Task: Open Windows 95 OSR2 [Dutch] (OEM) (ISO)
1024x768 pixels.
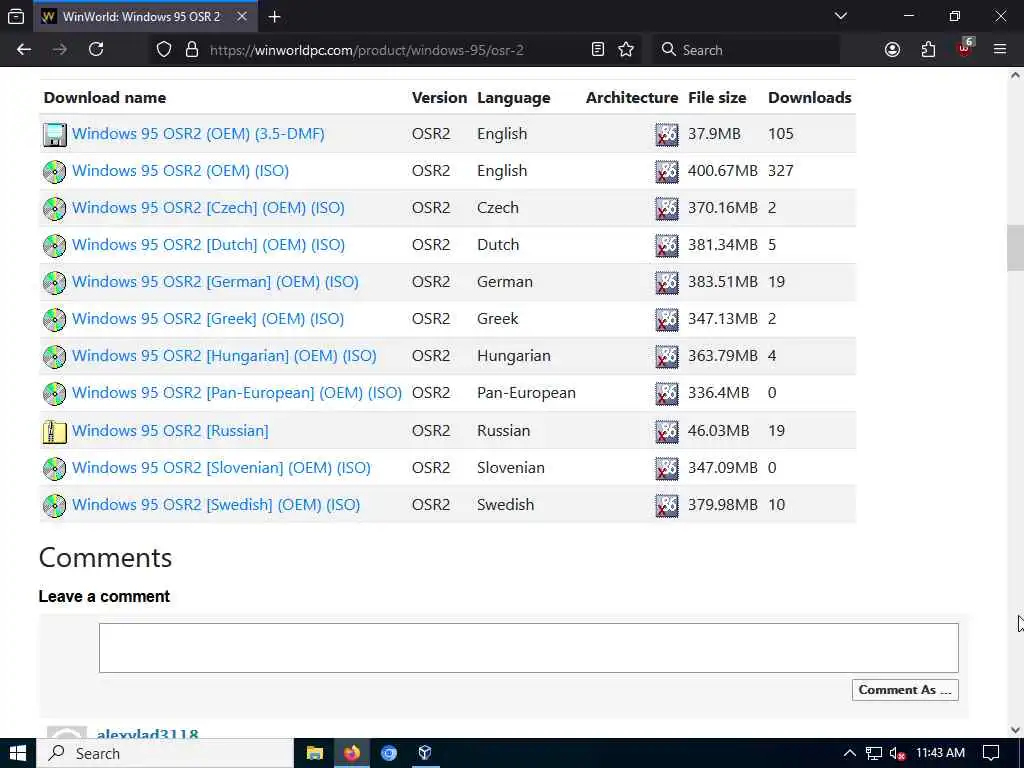Action: coord(208,245)
